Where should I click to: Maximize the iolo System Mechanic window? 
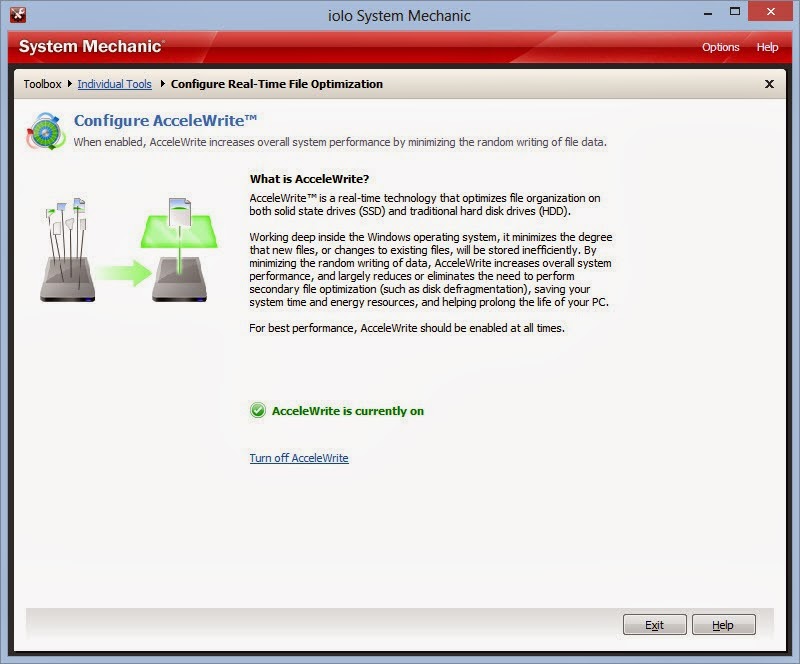[735, 11]
